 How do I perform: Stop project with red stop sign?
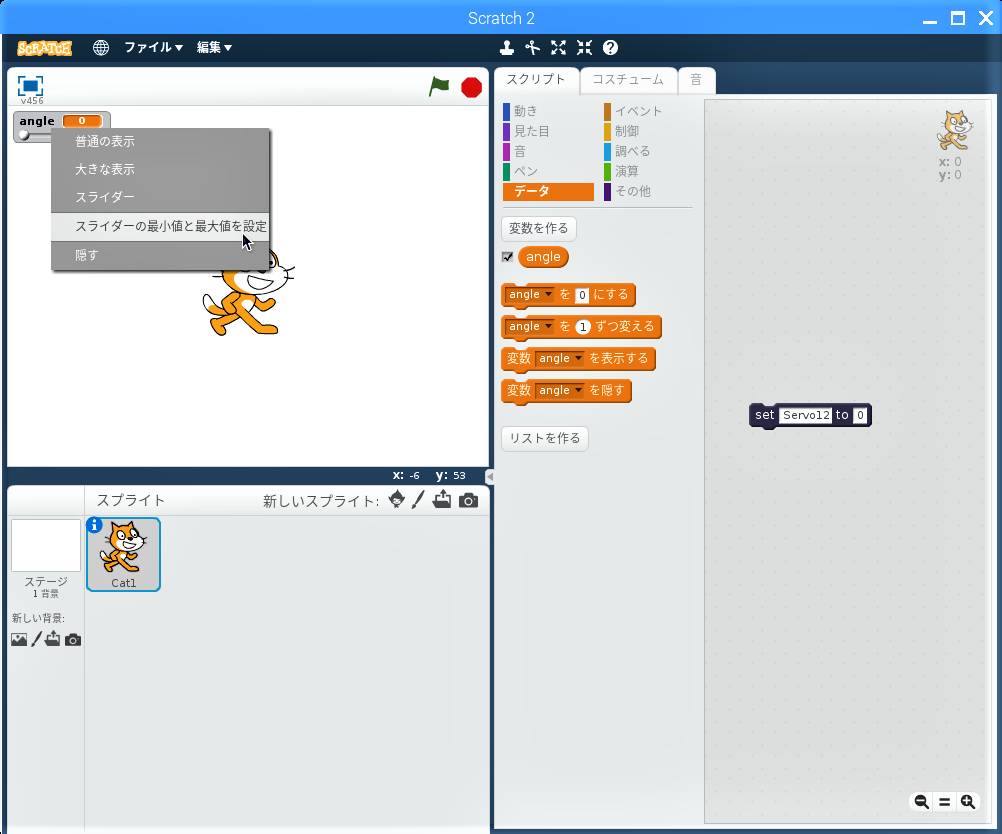pyautogui.click(x=472, y=87)
